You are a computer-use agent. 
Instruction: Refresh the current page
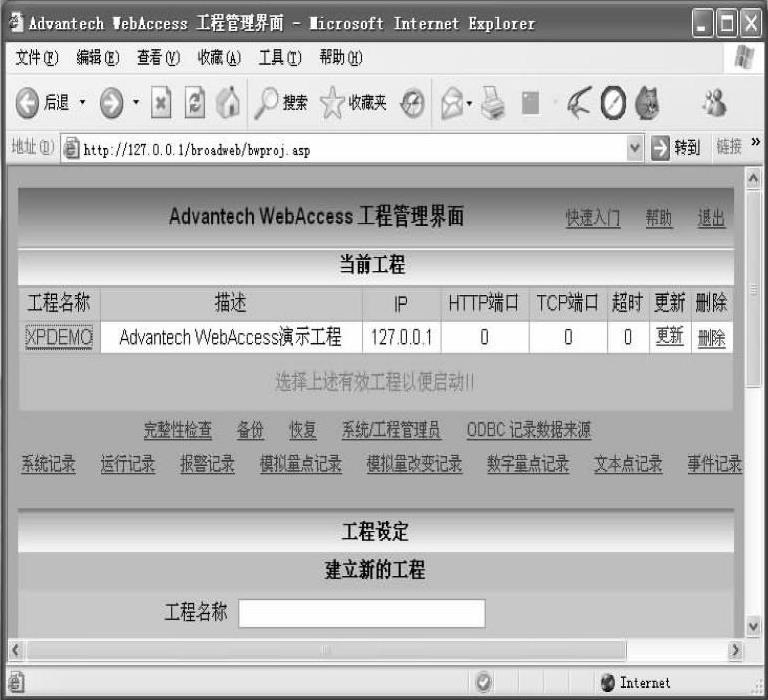coord(194,103)
